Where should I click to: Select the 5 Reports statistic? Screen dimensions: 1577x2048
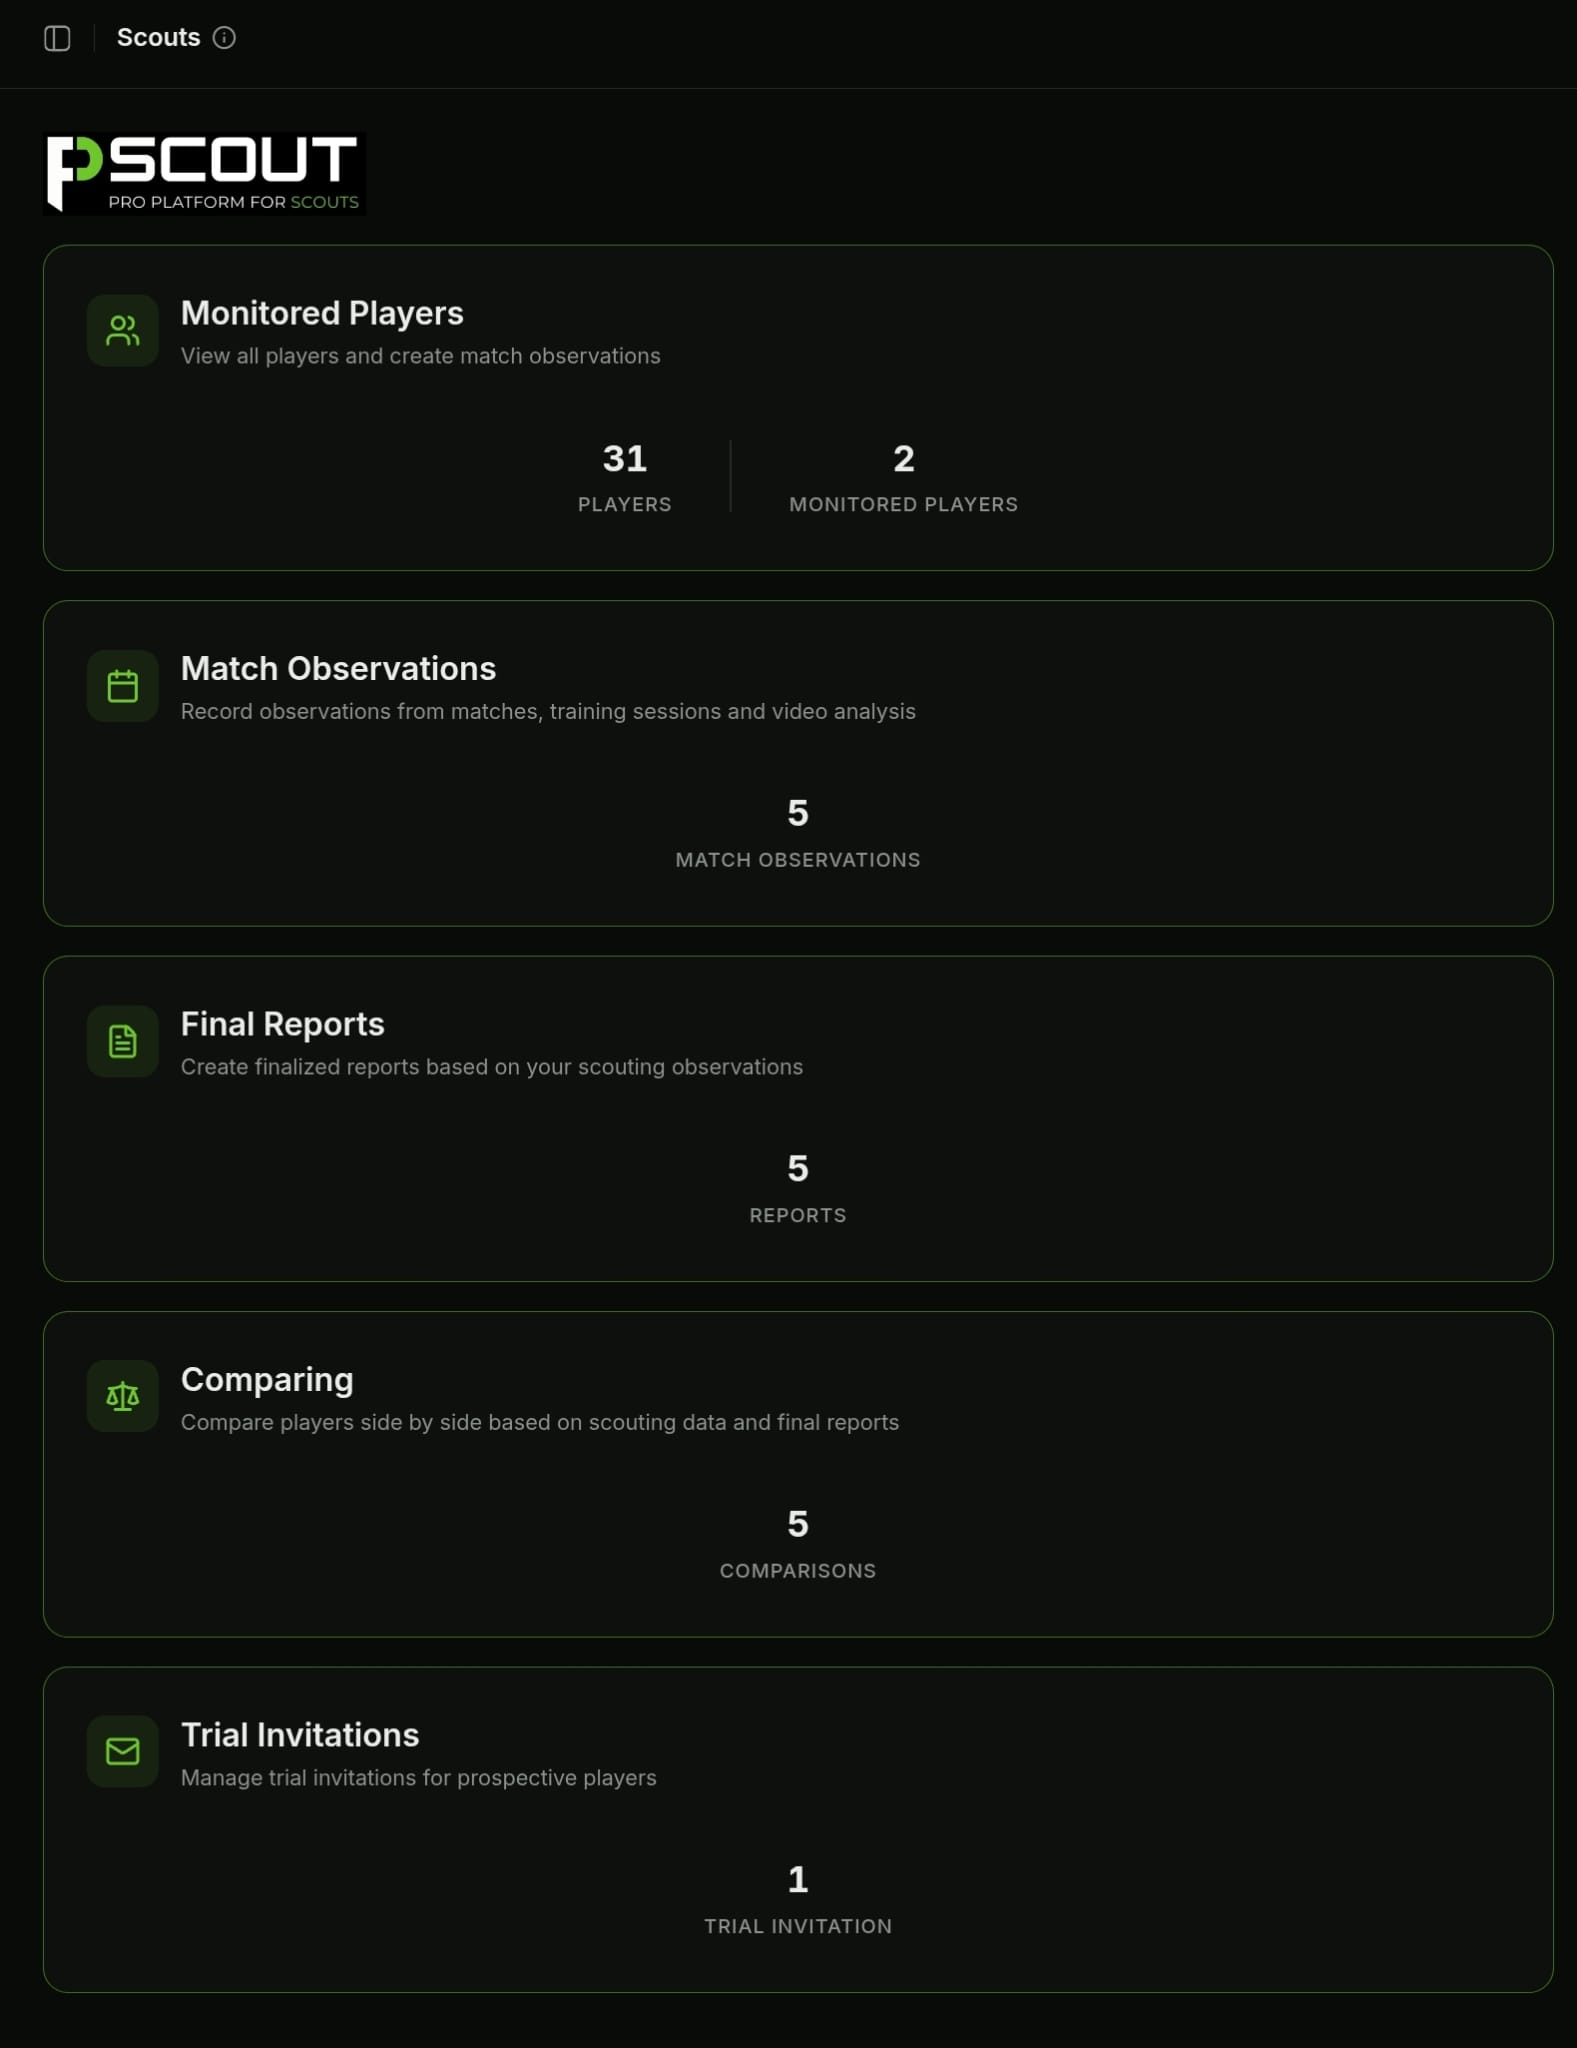797,1169
